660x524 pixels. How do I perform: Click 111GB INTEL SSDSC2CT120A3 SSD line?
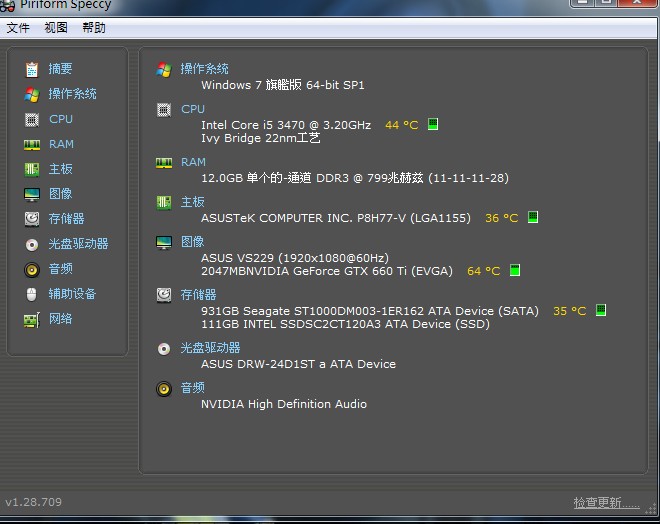coord(345,324)
